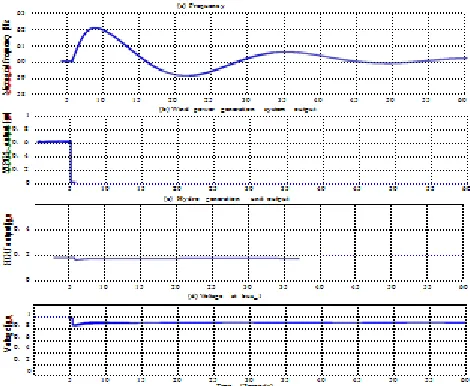The image size is (470, 386).
Task: Select the frequency curve's first peak
Action: [x=96, y=28]
